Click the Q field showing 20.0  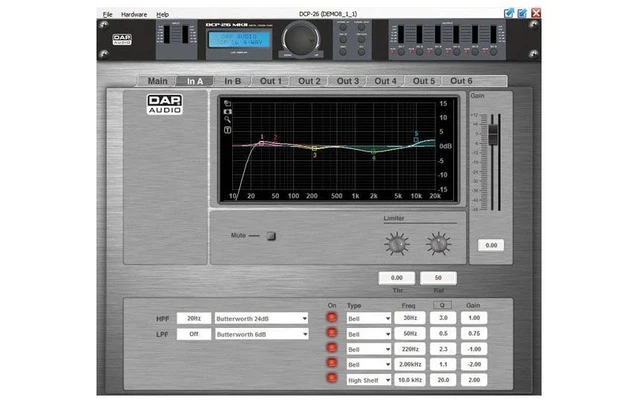click(x=443, y=380)
